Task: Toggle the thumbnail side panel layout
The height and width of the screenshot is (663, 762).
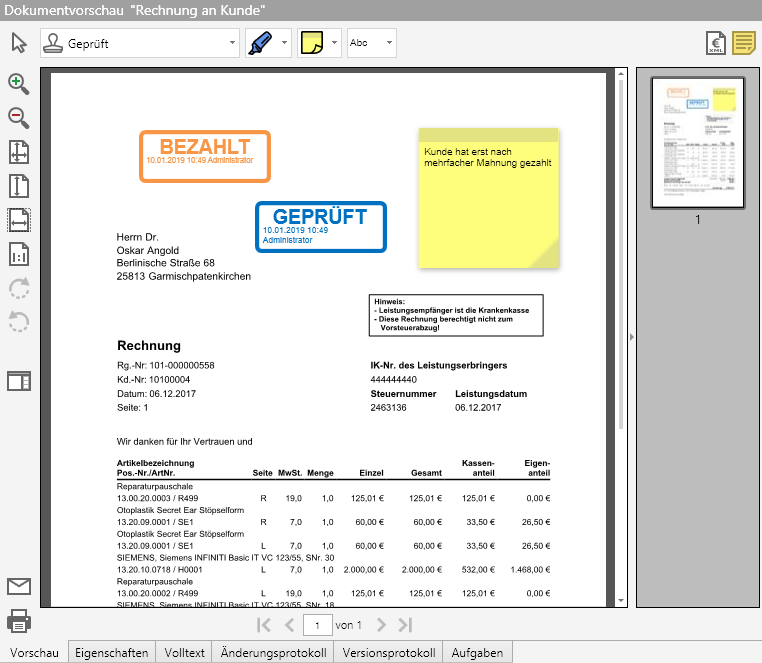Action: coord(19,381)
